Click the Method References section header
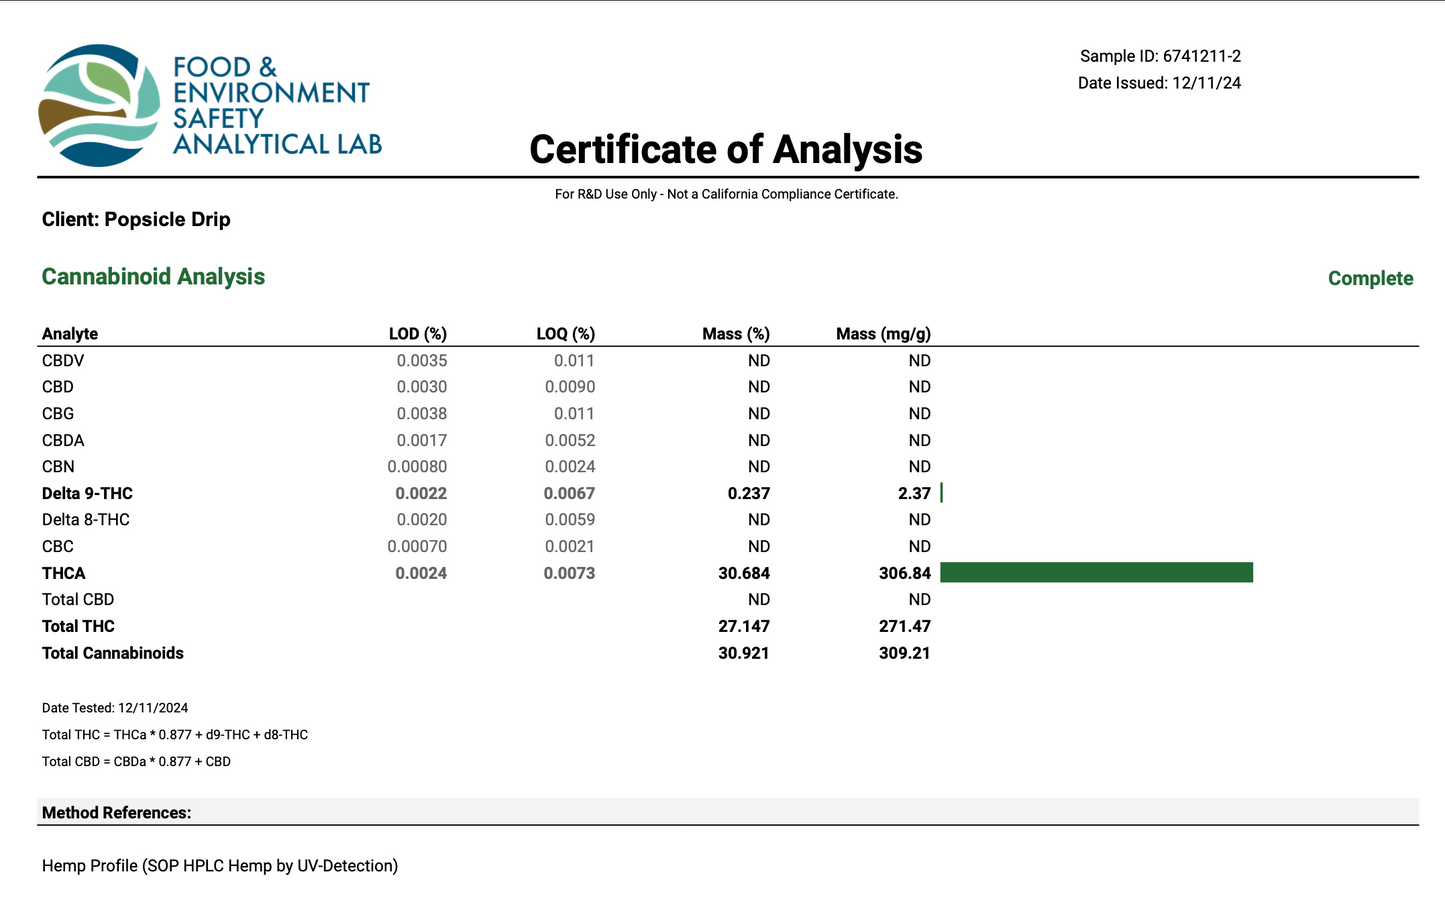 (116, 813)
